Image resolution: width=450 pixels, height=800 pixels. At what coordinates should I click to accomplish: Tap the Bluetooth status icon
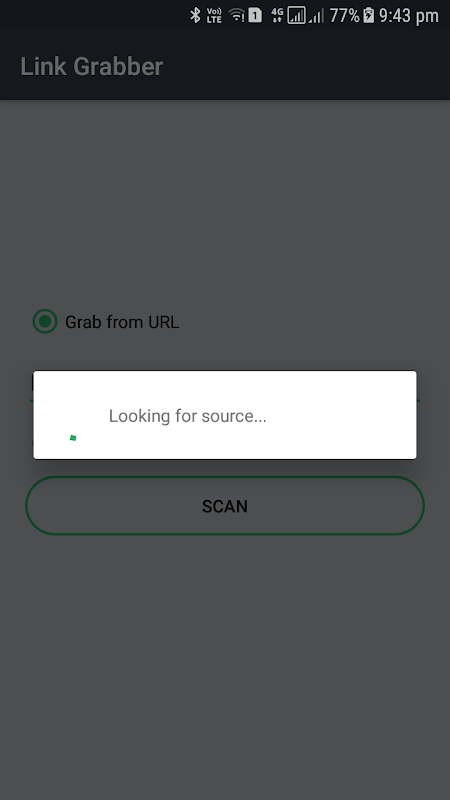click(195, 15)
